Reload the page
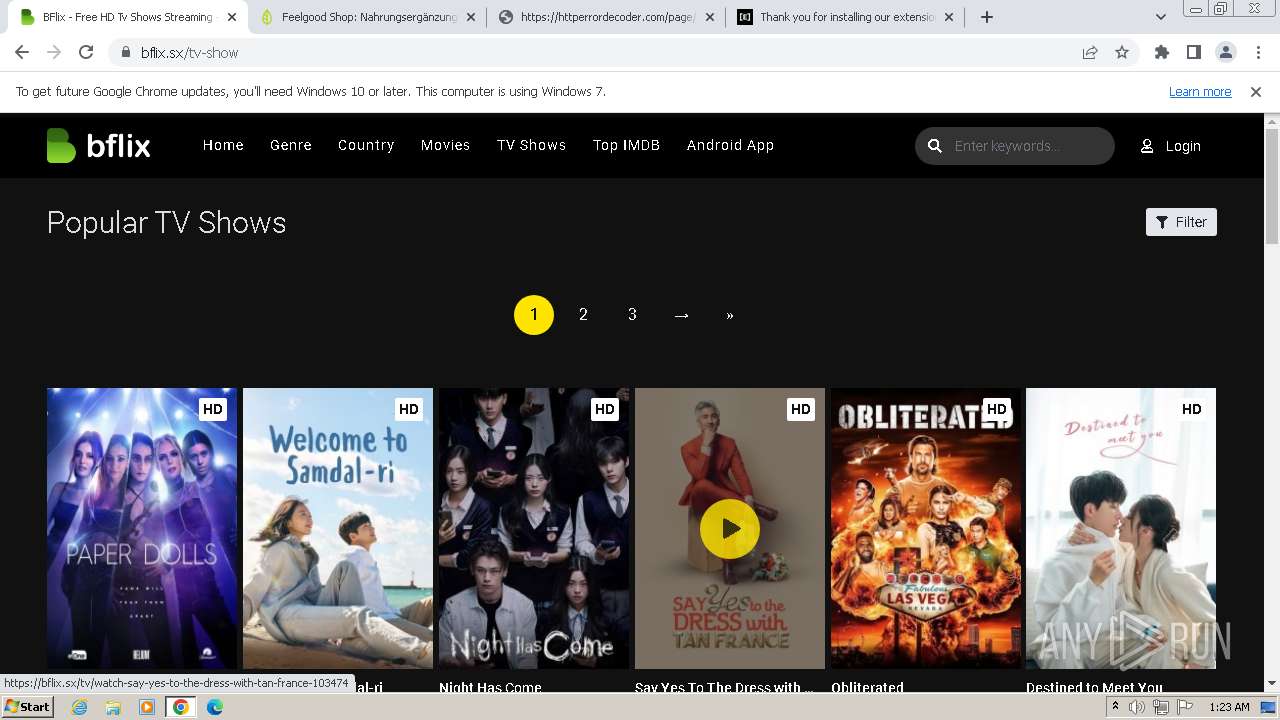The width and height of the screenshot is (1280, 720). click(x=86, y=53)
